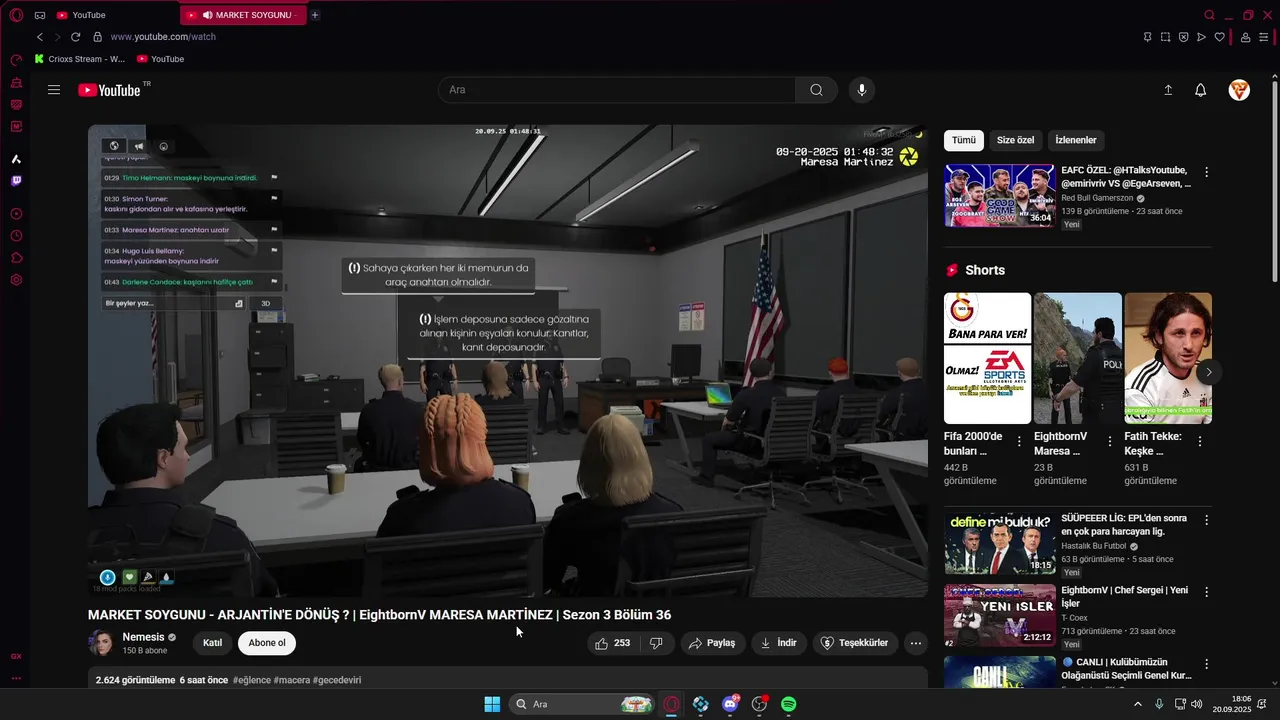Open options for SÜÜPEEER LİG video
This screenshot has height=720, width=1280.
(x=1206, y=520)
